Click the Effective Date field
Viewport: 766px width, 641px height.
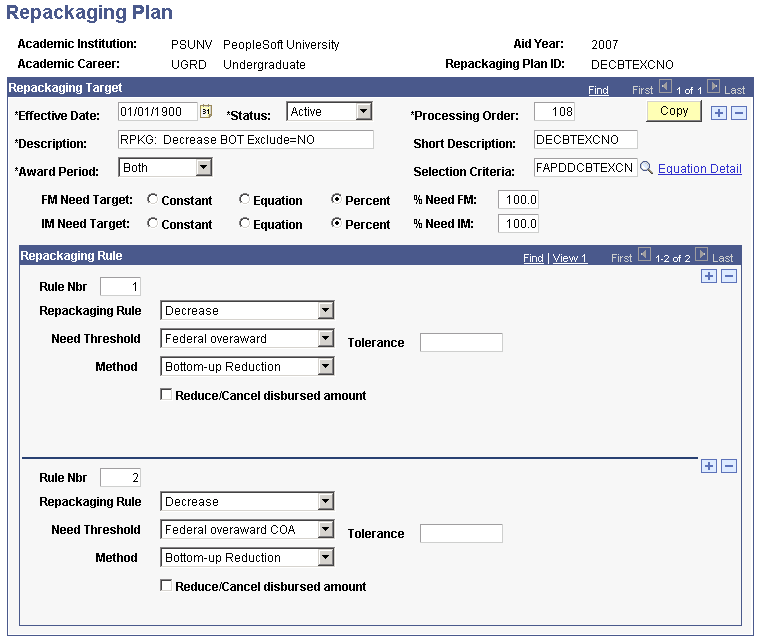158,111
